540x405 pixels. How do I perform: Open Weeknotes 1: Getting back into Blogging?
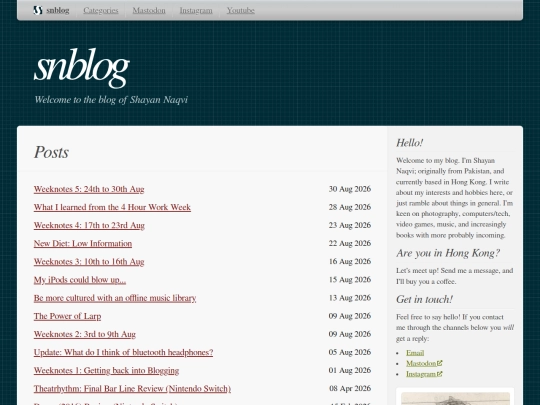coord(106,371)
